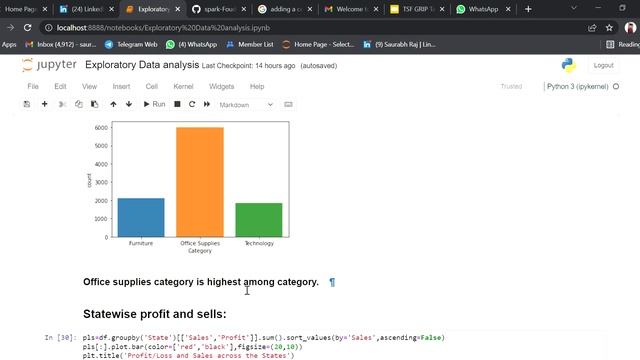Click the Logout button

pos(603,65)
